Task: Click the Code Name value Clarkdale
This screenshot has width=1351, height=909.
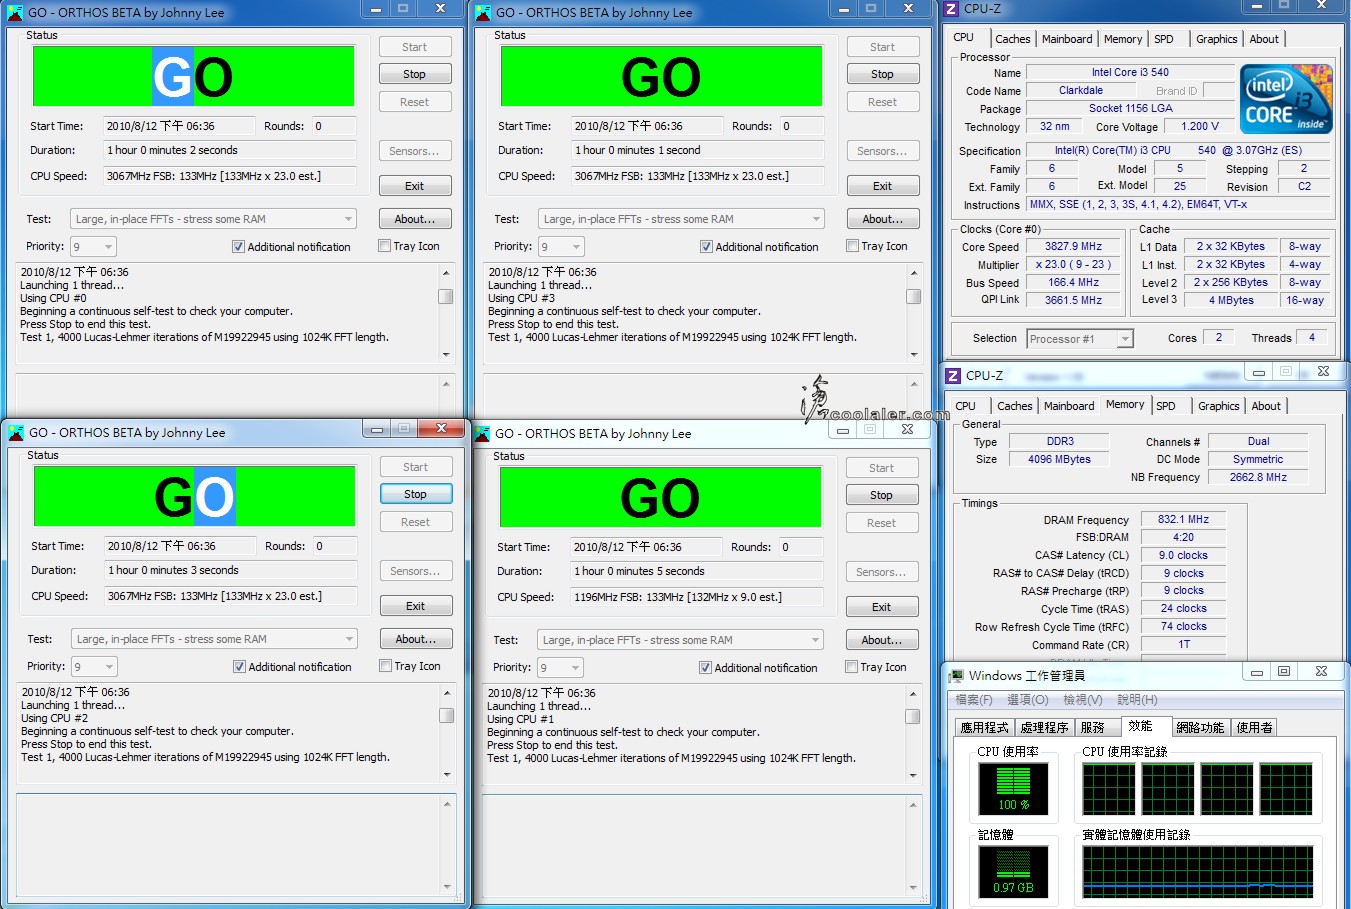Action: tap(1080, 90)
